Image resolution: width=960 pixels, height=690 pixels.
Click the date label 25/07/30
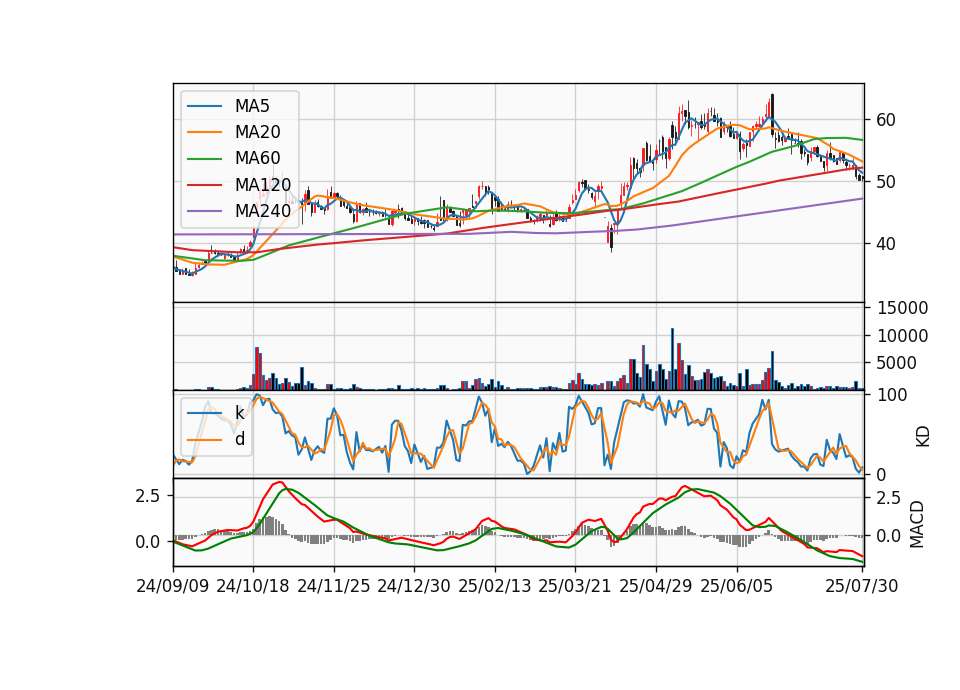point(862,586)
